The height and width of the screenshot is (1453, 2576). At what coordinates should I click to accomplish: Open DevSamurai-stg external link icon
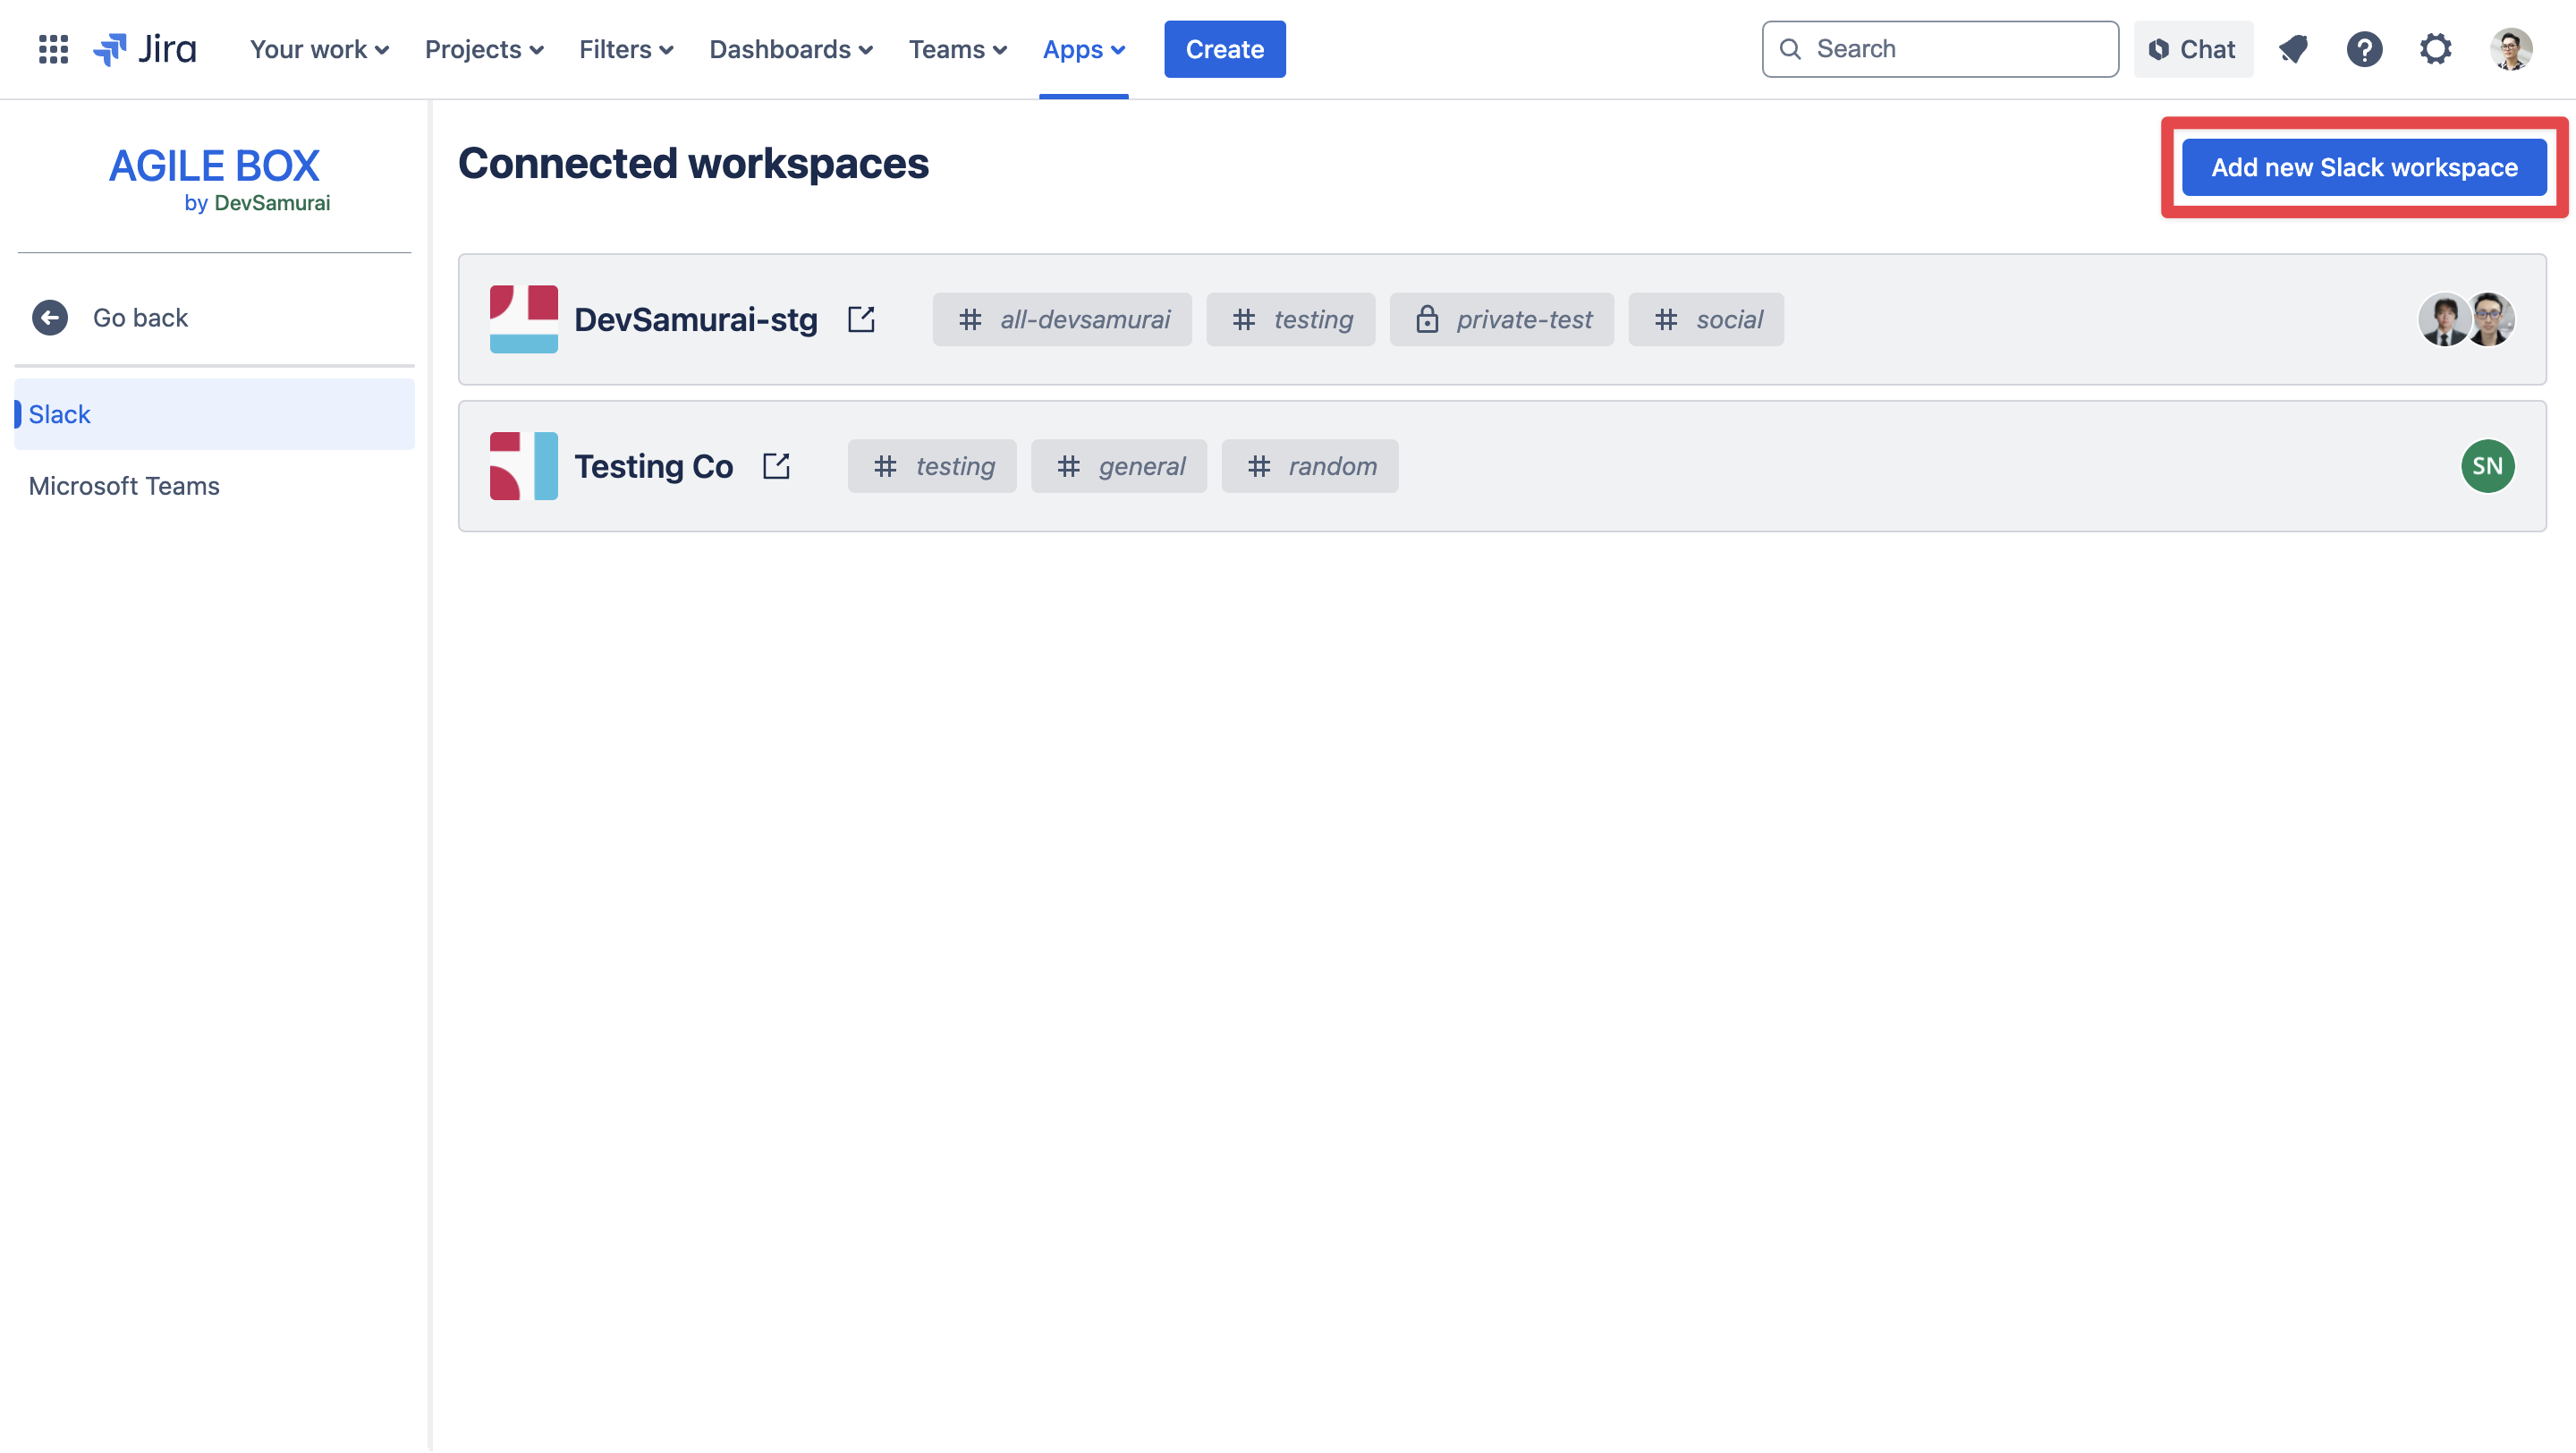[x=861, y=319]
